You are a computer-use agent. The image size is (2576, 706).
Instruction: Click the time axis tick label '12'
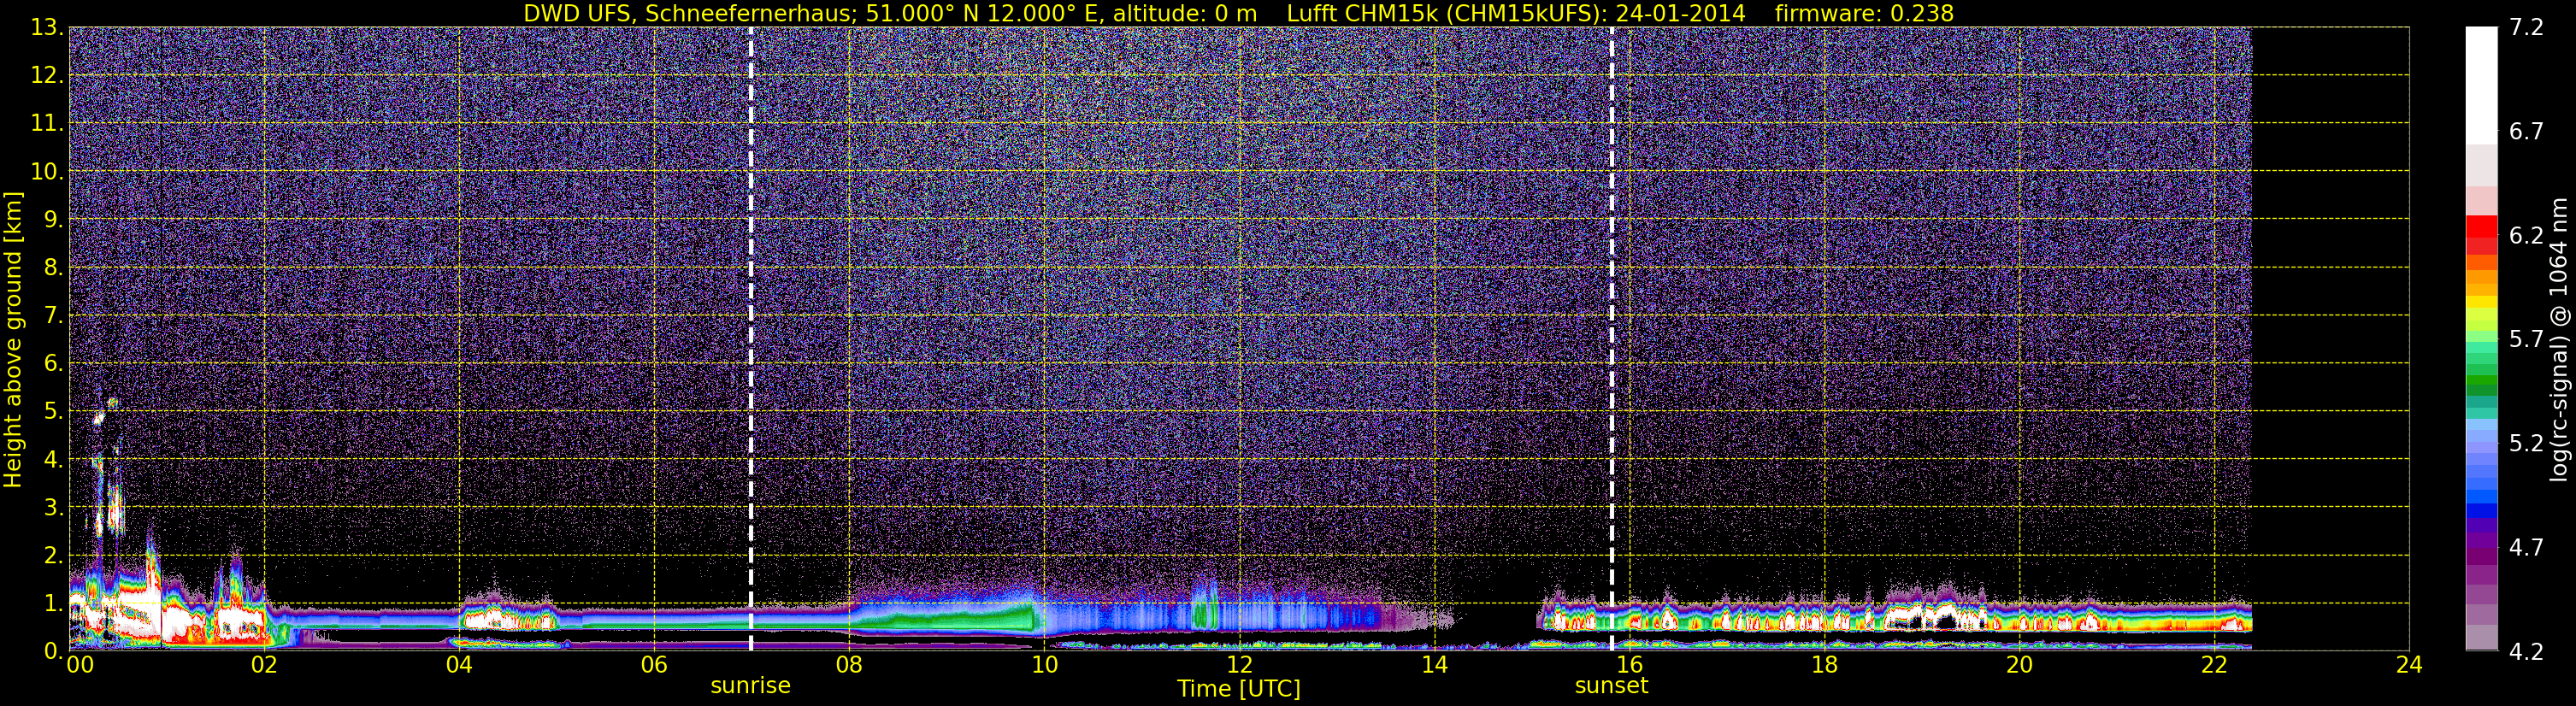tap(1239, 665)
